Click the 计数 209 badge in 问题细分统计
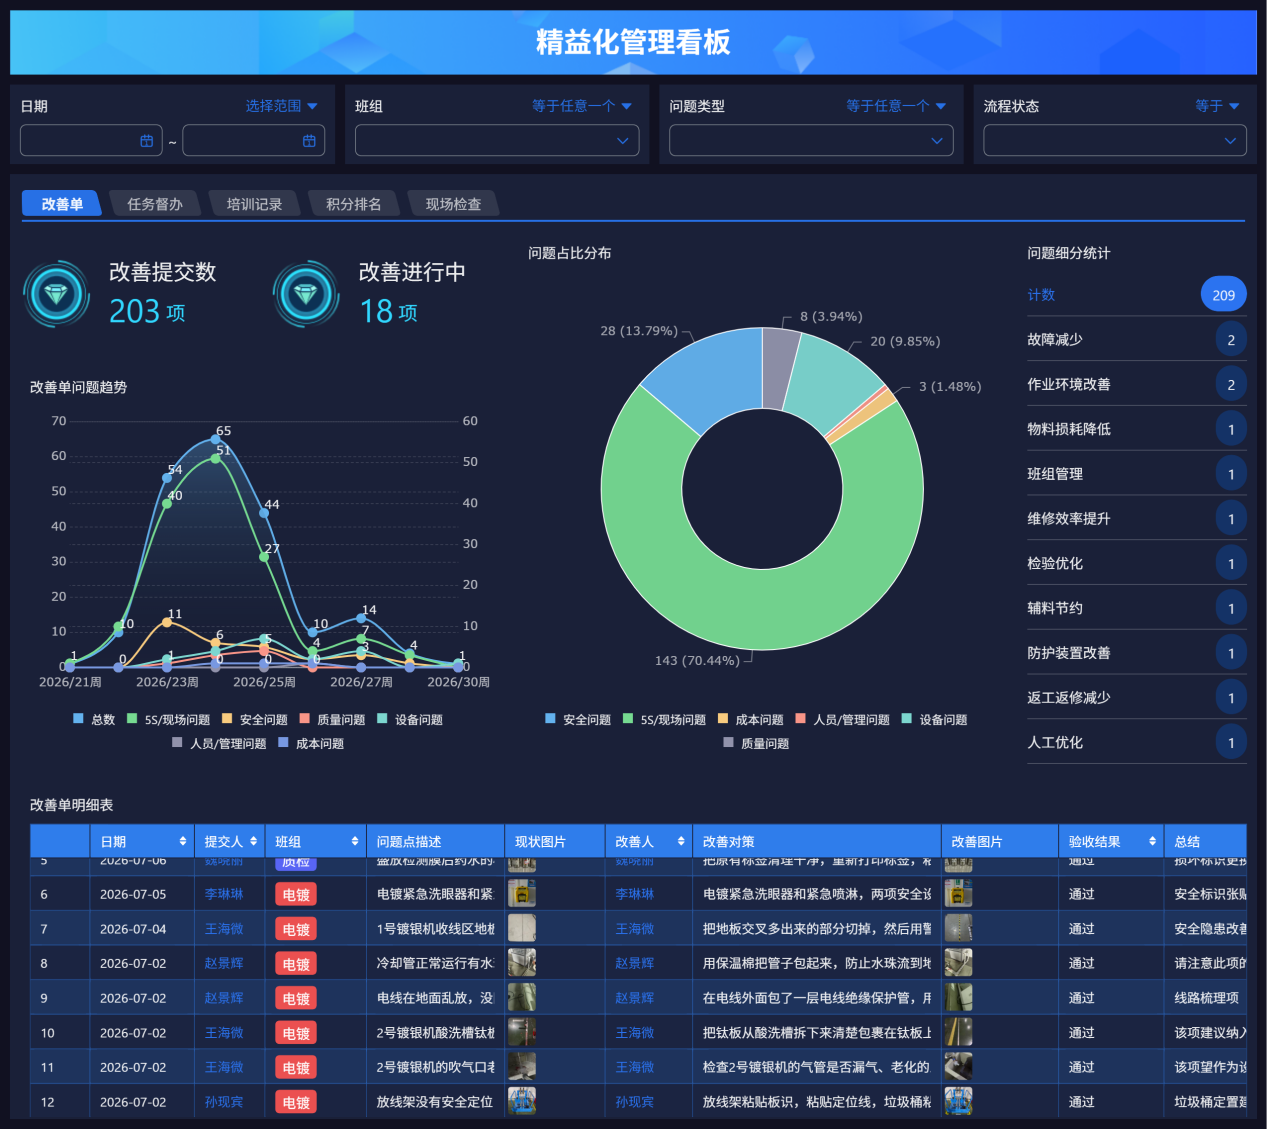The width and height of the screenshot is (1267, 1129). (1224, 295)
